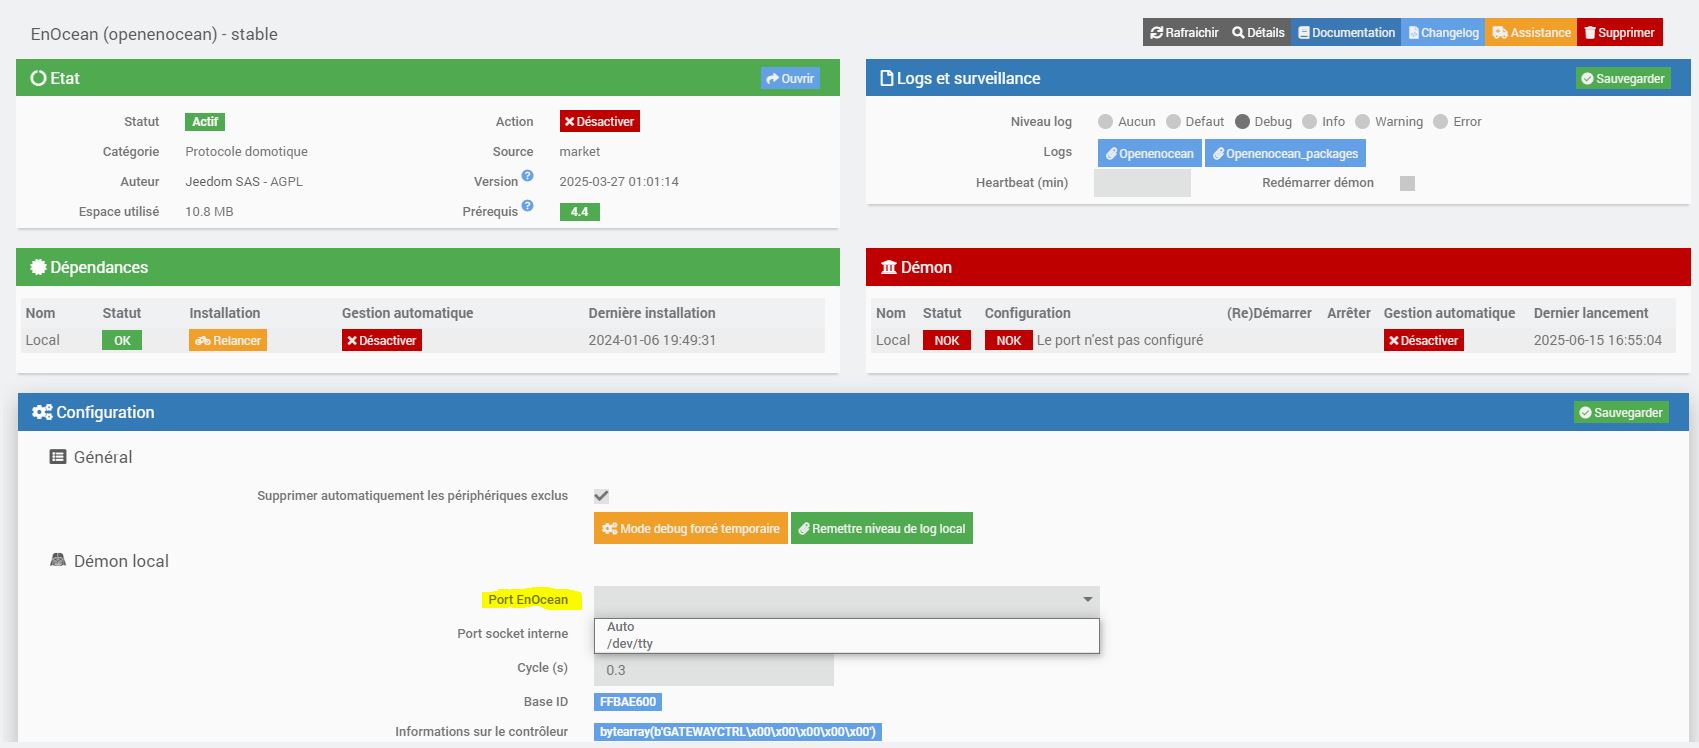Choose /dev/tty in port list
The height and width of the screenshot is (748, 1699).
(x=846, y=644)
